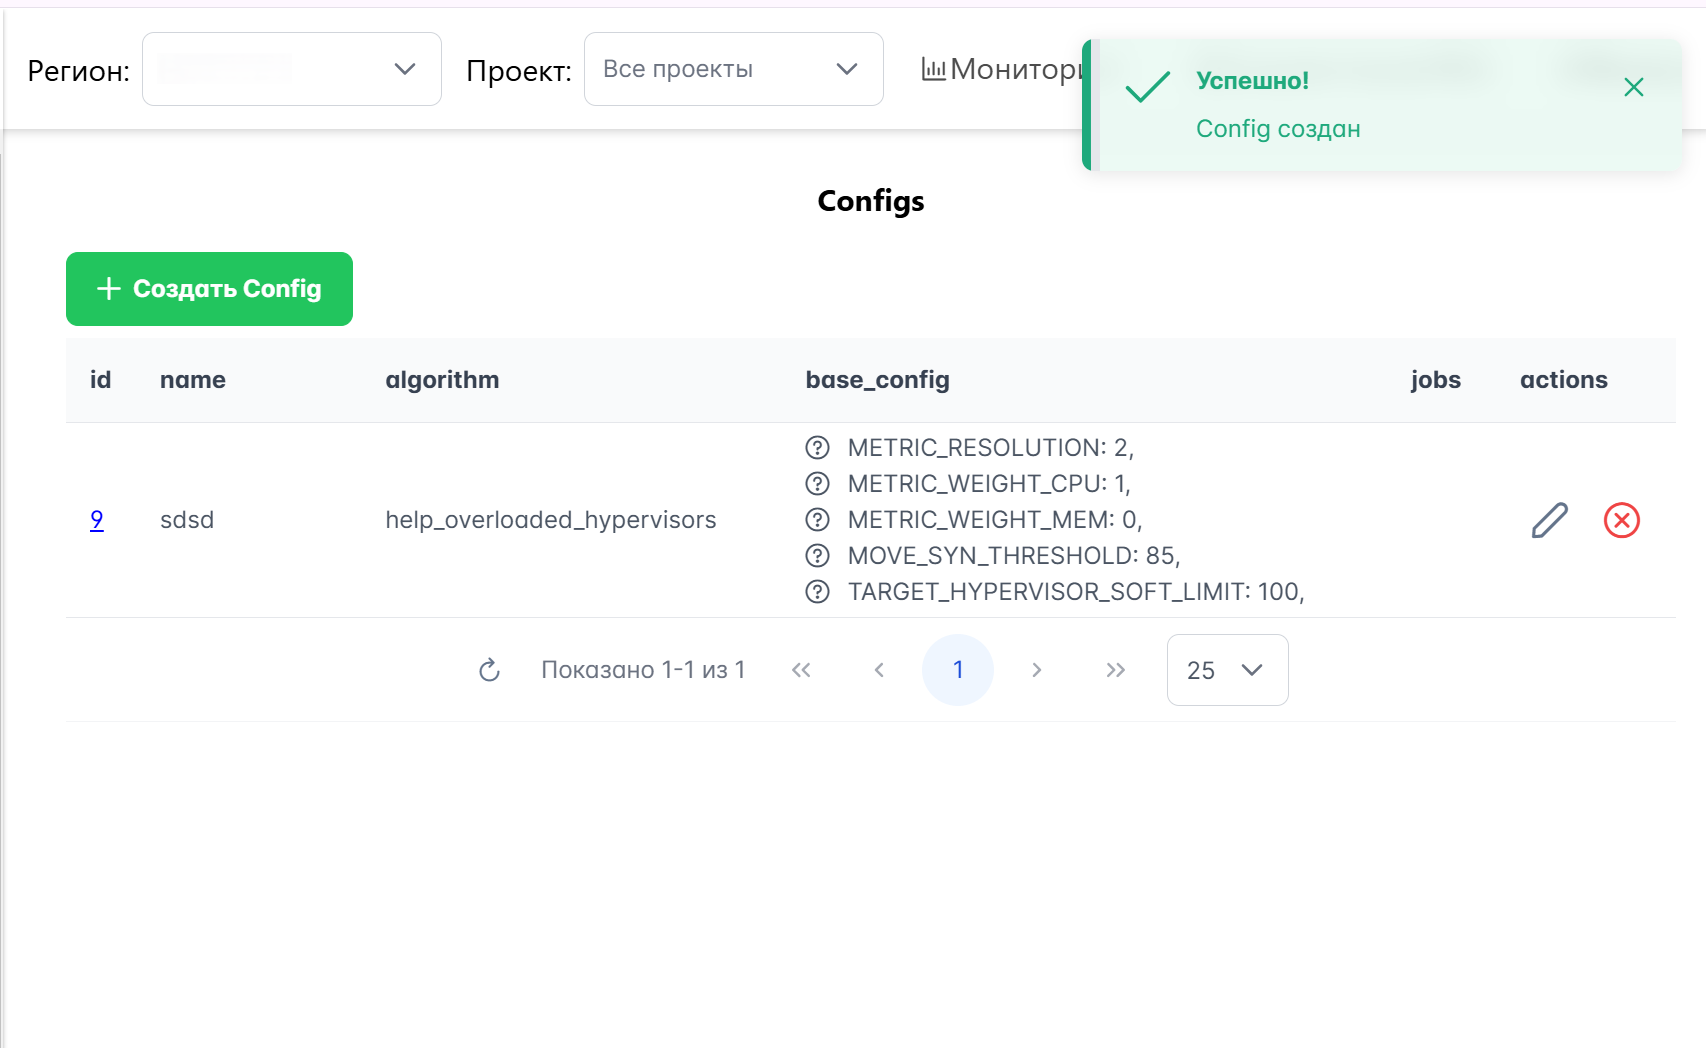Viewport: 1706px width, 1048px height.
Task: Open config details via id 9 link
Action: pos(96,520)
